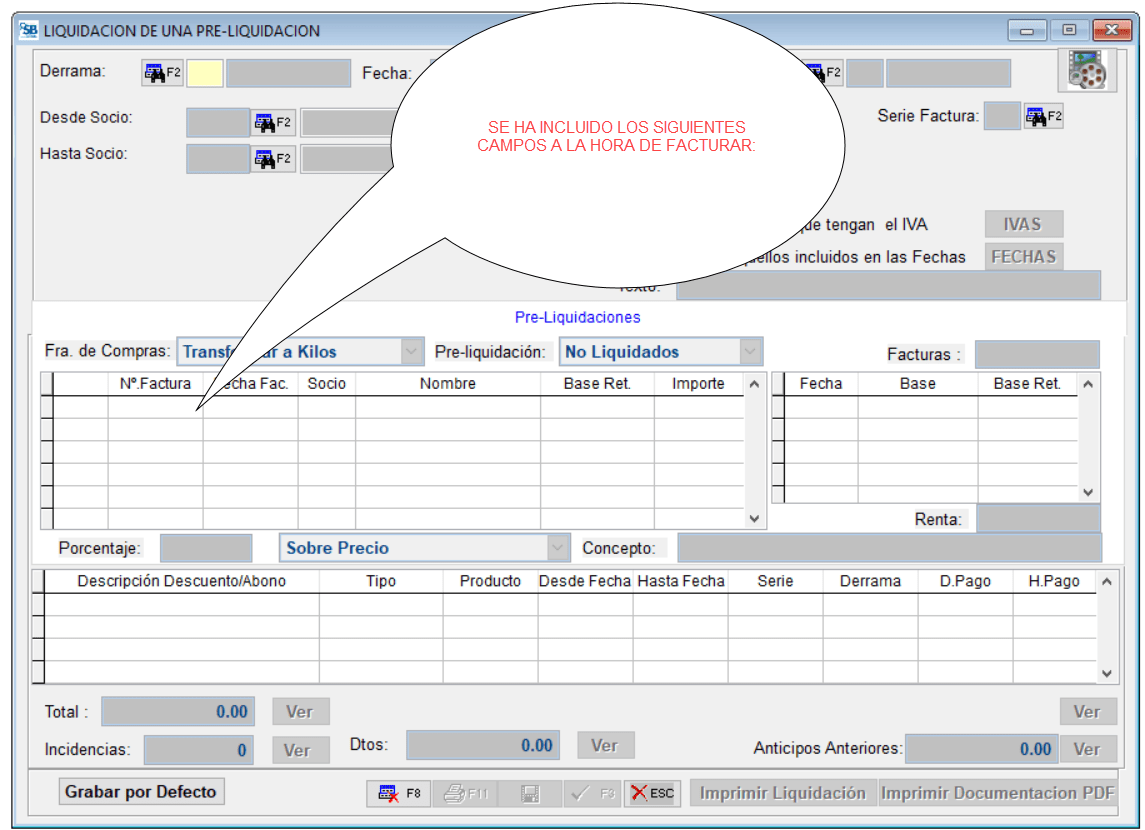Click the yellow Derrama code field
The image size is (1145, 830).
point(205,73)
